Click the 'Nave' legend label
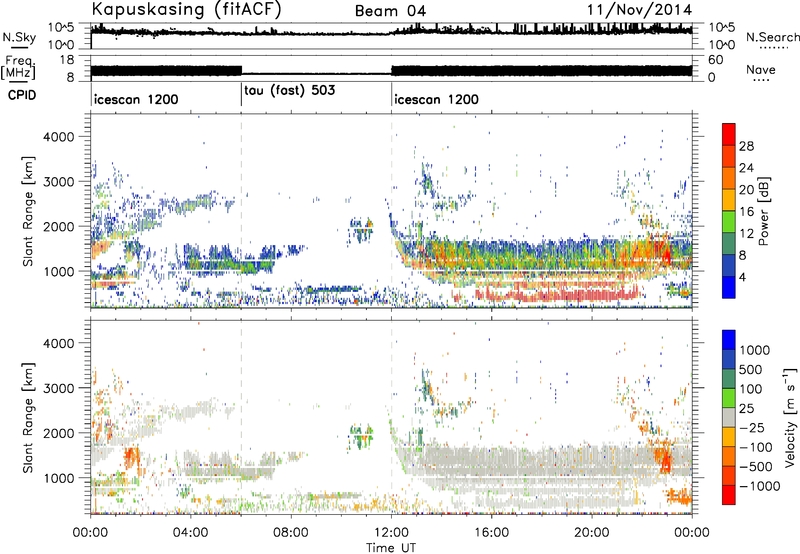 click(761, 69)
